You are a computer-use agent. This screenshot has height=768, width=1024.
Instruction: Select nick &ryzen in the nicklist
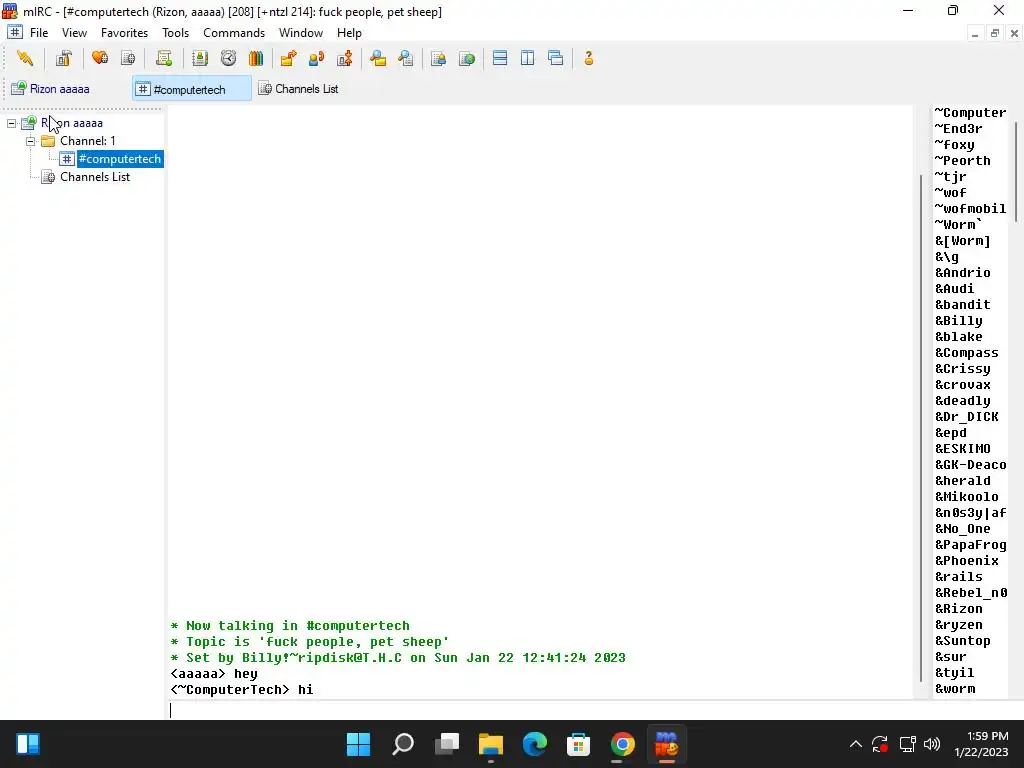[958, 625]
